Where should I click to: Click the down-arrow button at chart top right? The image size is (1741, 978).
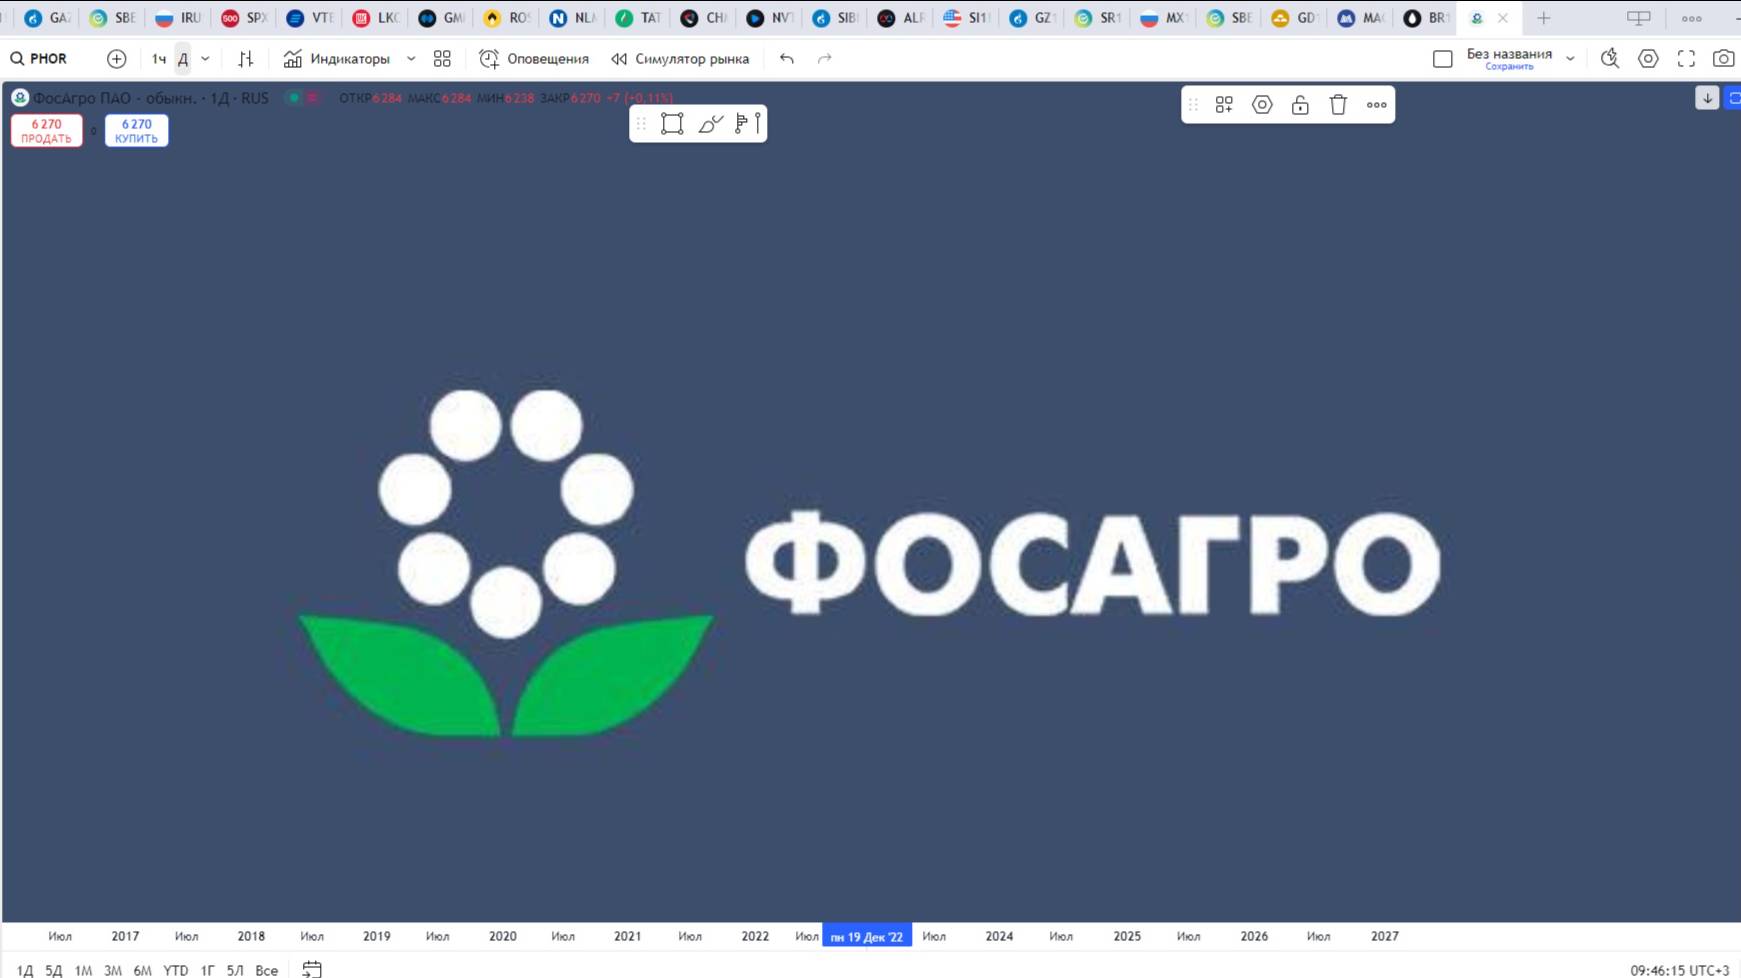tap(1707, 98)
